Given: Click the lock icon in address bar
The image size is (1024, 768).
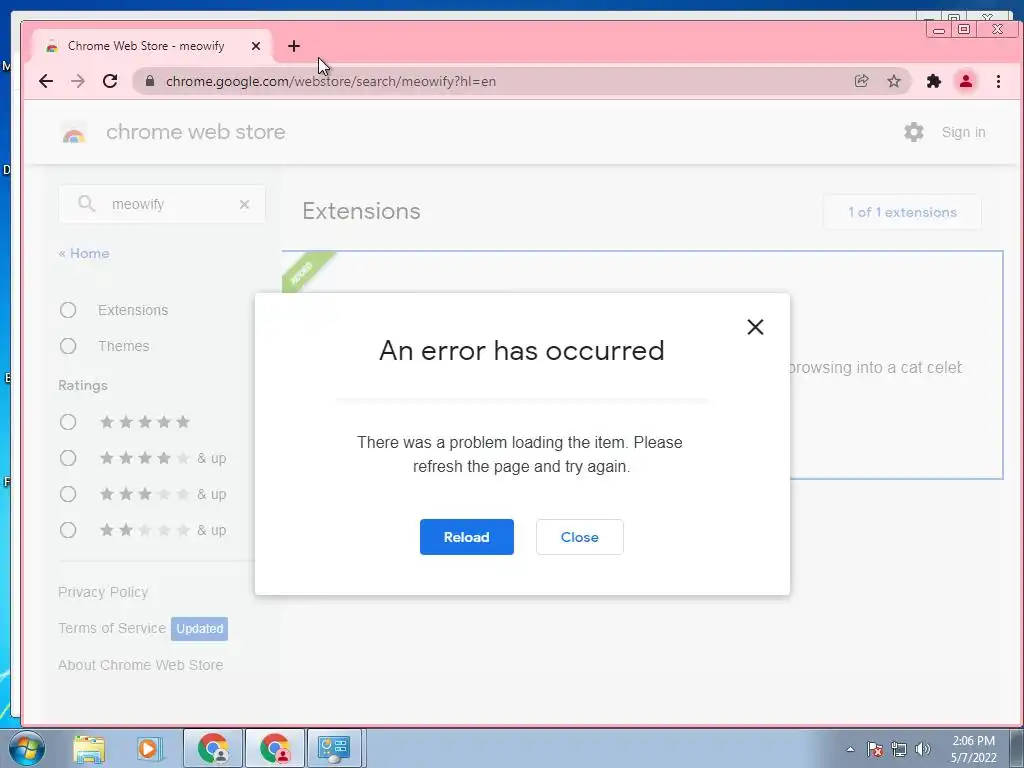Looking at the screenshot, I should (x=150, y=81).
